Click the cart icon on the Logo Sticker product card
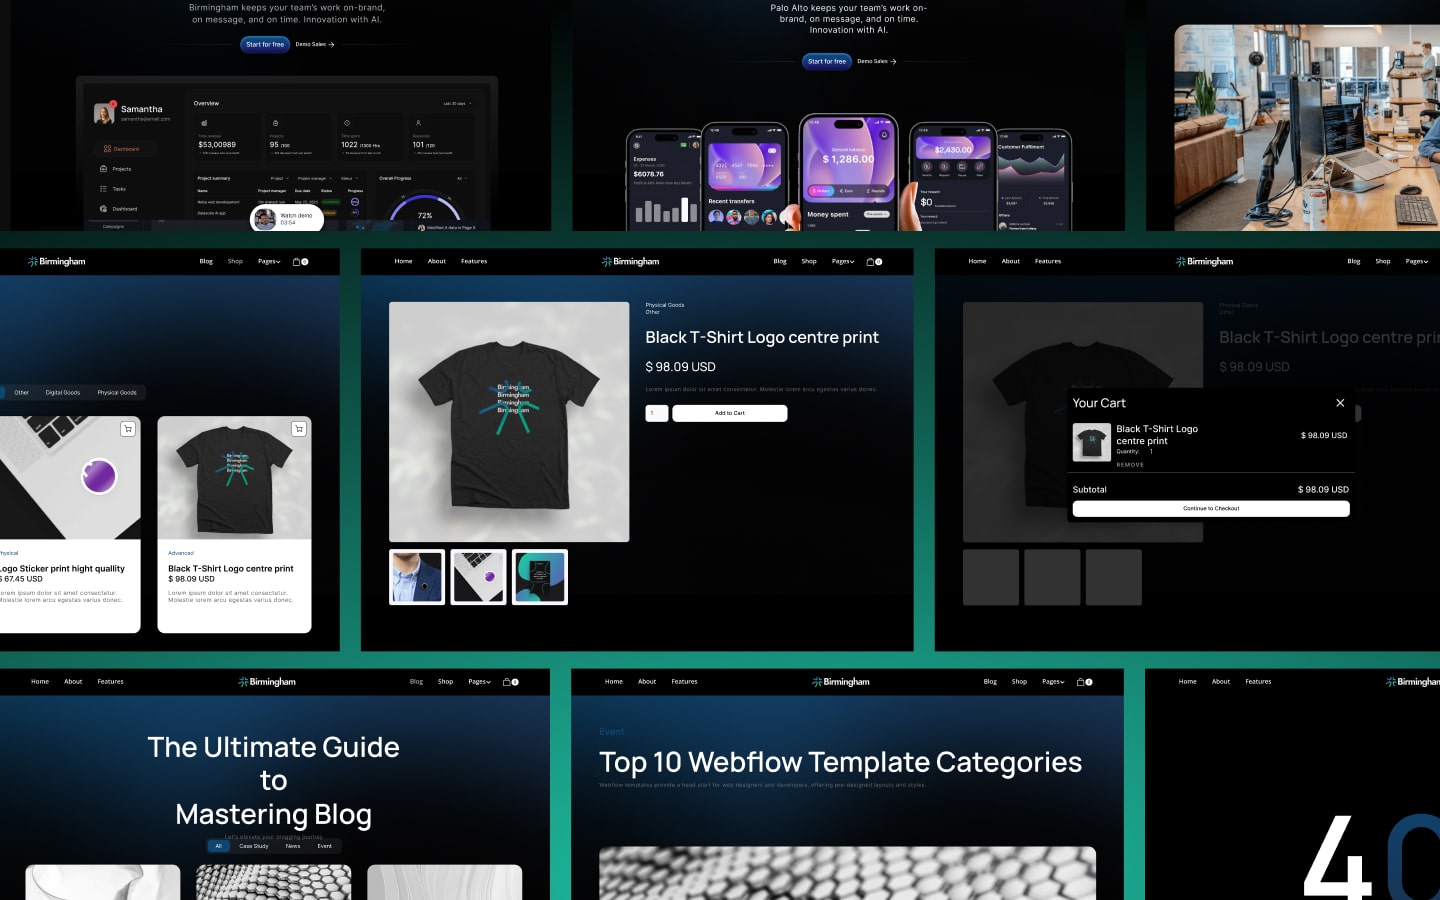This screenshot has width=1440, height=900. click(x=128, y=429)
